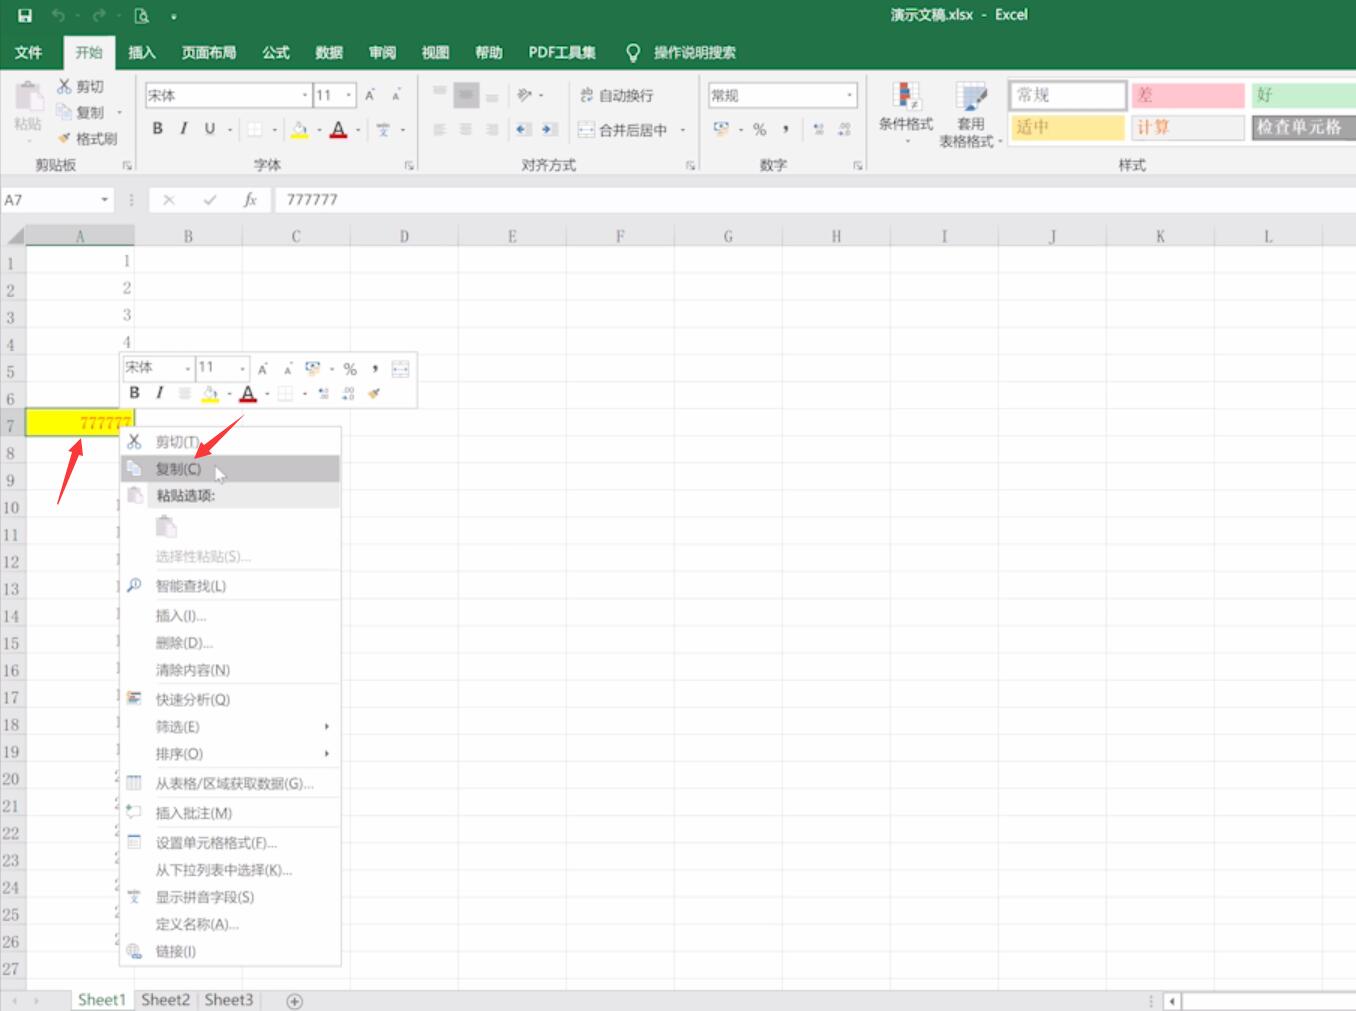
Task: Click the mini toolbar format painter brush icon
Action: pyautogui.click(x=374, y=393)
